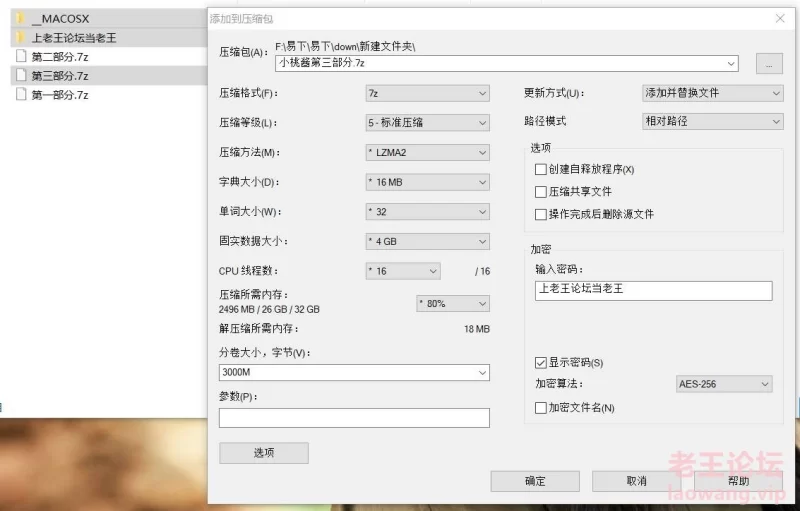Click the file icon of 第二部分.7z
Viewport: 800px width, 511px height.
[x=21, y=57]
